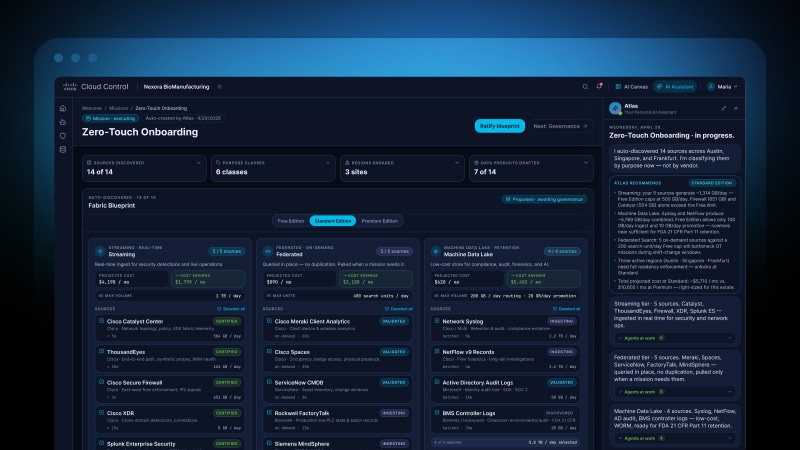Open the robot agent icon in sidebar
The image size is (800, 450).
63,122
